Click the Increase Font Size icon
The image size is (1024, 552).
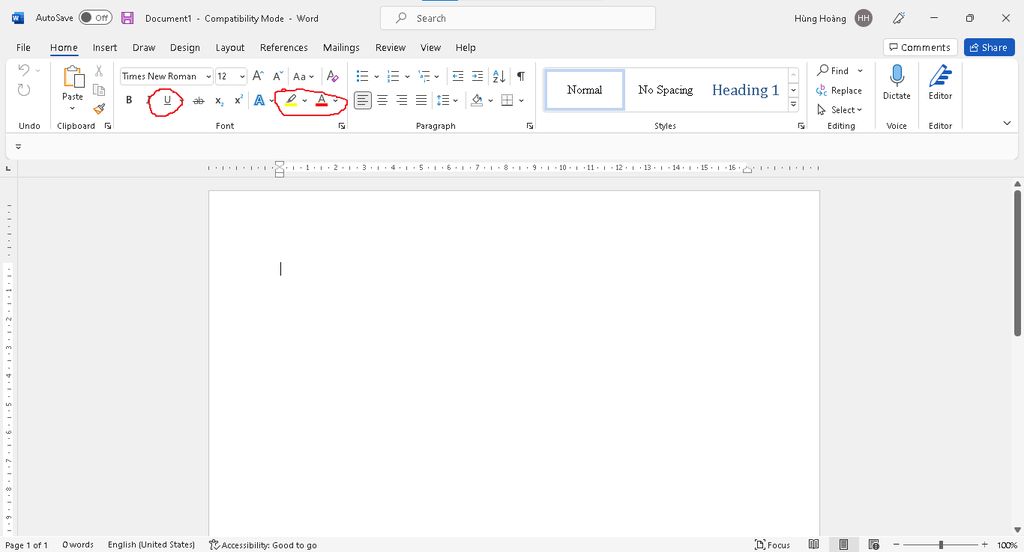[258, 76]
